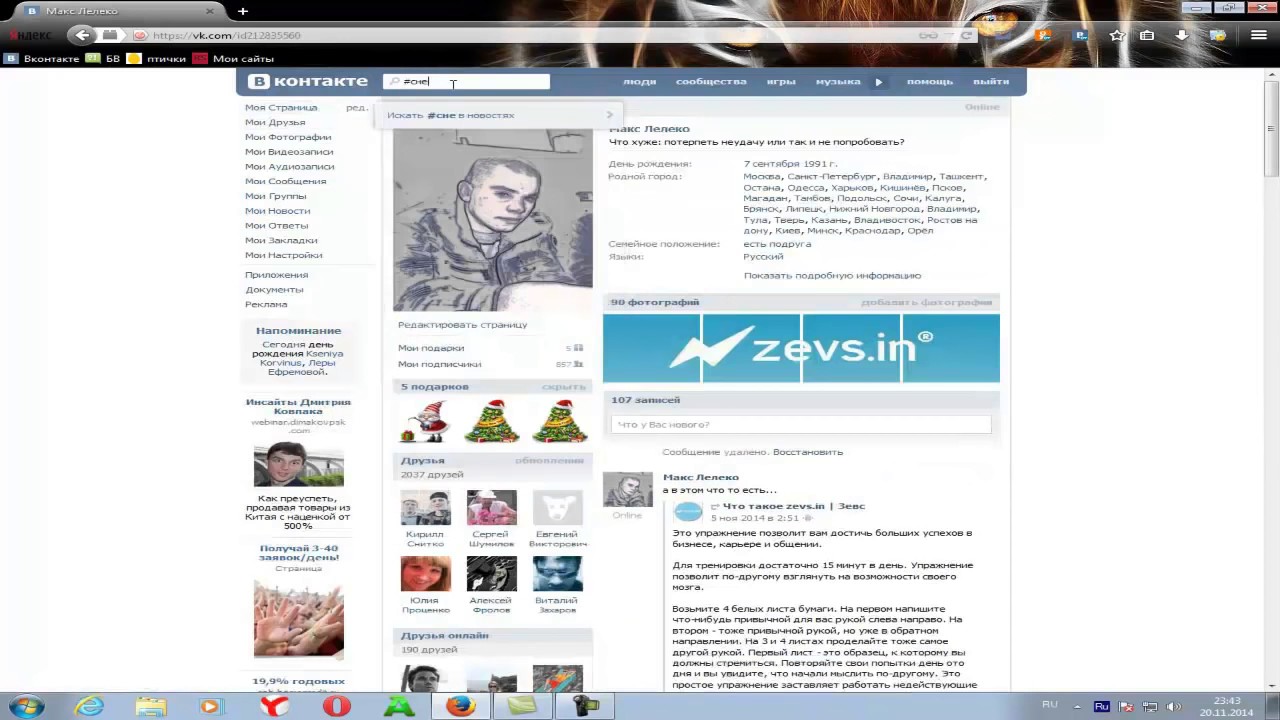Image resolution: width=1280 pixels, height=720 pixels.
Task: Open Мои Сообщения in sidebar
Action: tap(286, 181)
